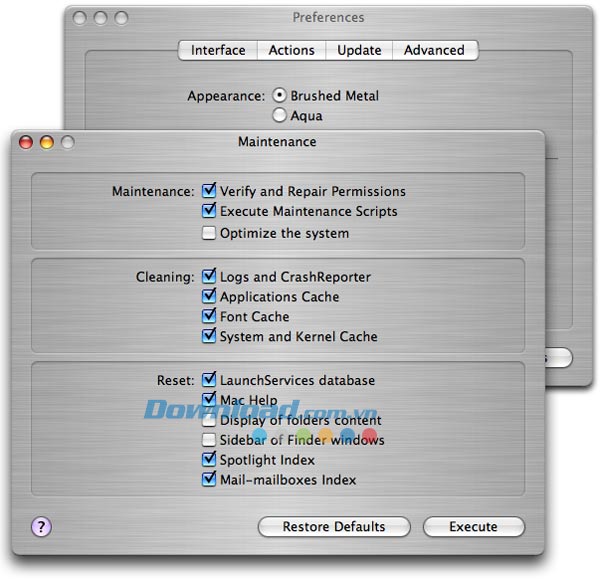Switch to the Actions preferences tab
The height and width of the screenshot is (580, 600).
[291, 50]
